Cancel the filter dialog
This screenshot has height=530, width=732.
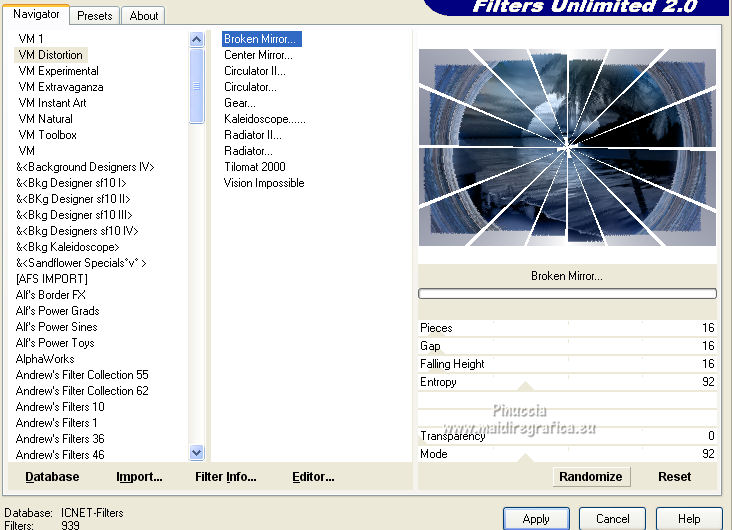click(x=612, y=519)
